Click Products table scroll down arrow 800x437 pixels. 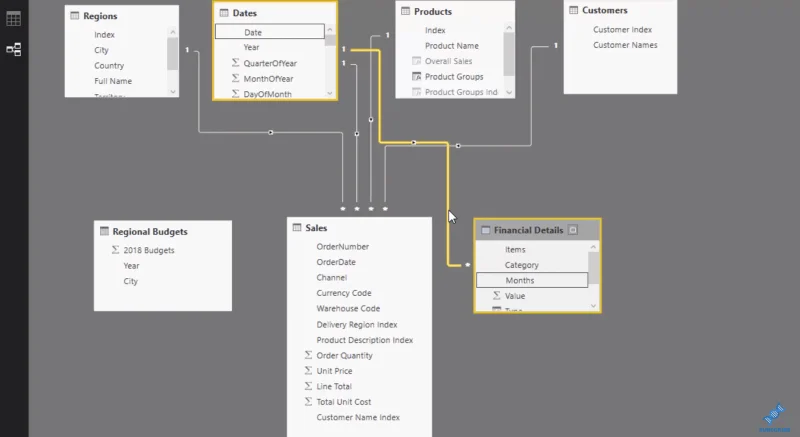point(509,92)
